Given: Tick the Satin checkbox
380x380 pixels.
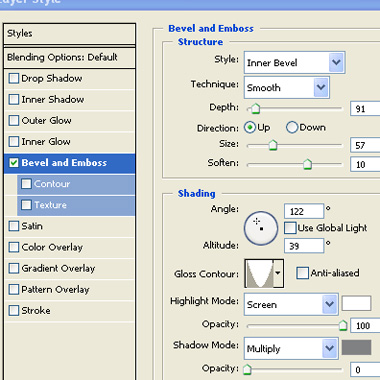Looking at the screenshot, I should point(14,226).
